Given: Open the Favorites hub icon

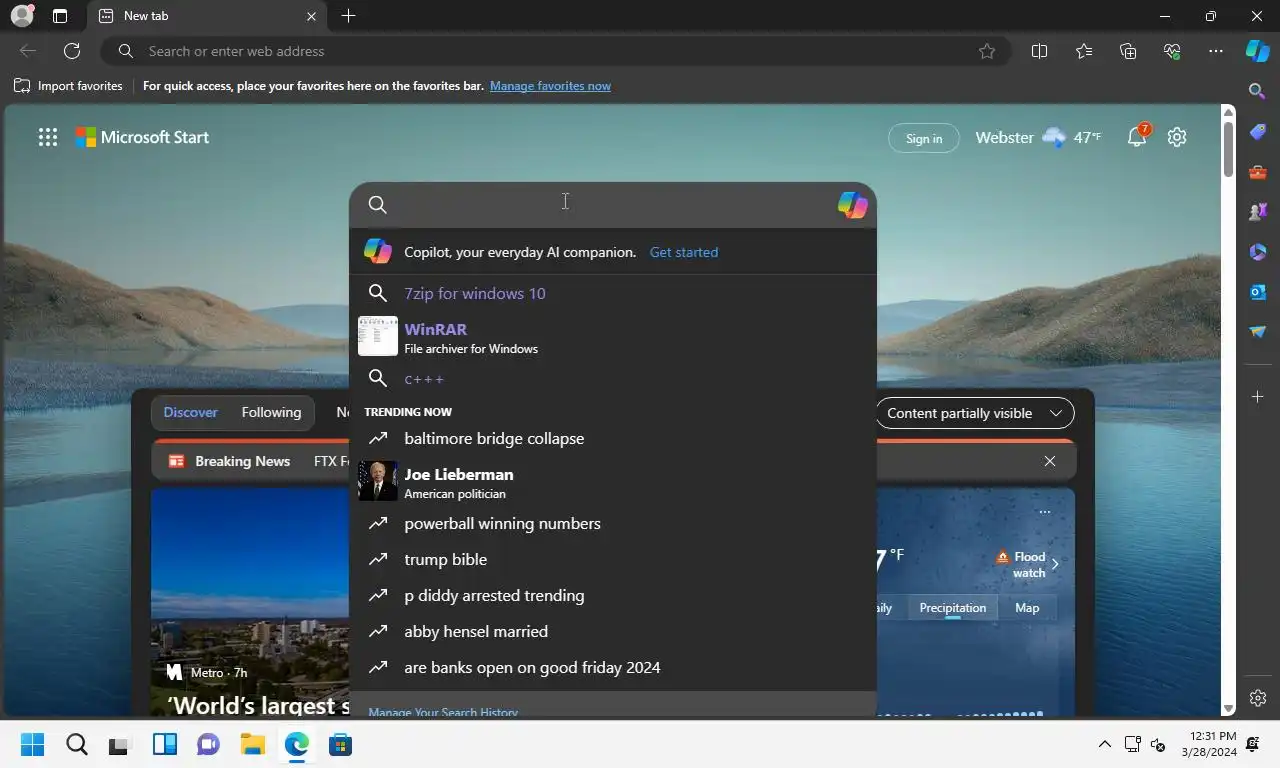Looking at the screenshot, I should click(x=1084, y=51).
